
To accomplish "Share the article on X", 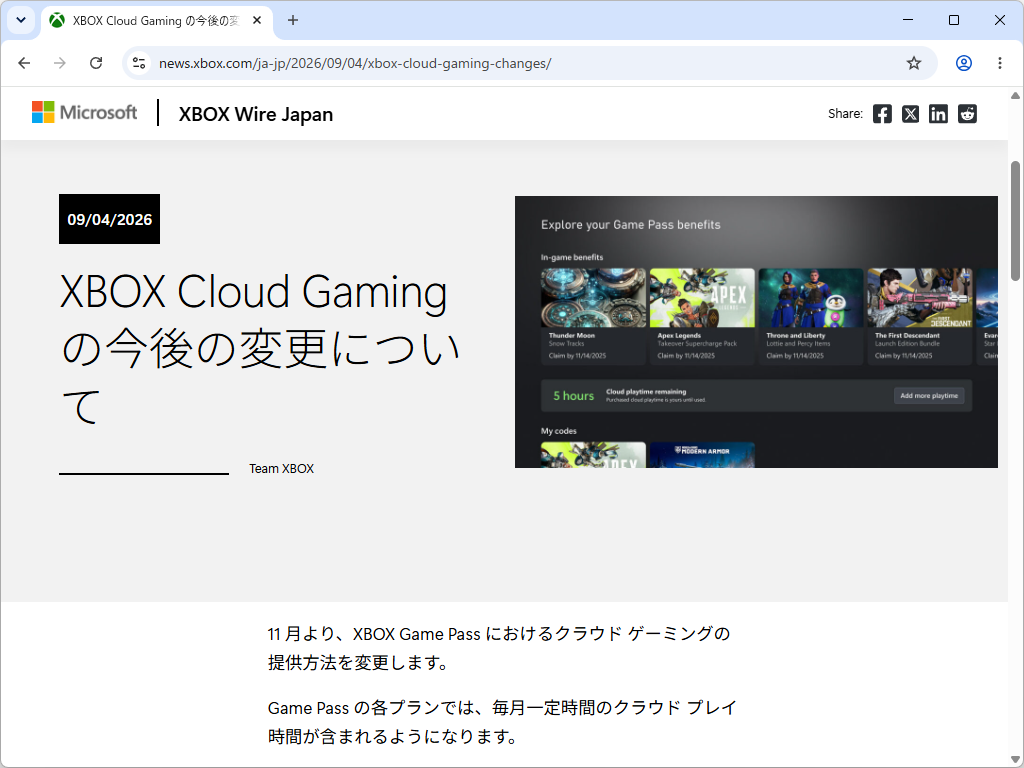I will click(910, 114).
